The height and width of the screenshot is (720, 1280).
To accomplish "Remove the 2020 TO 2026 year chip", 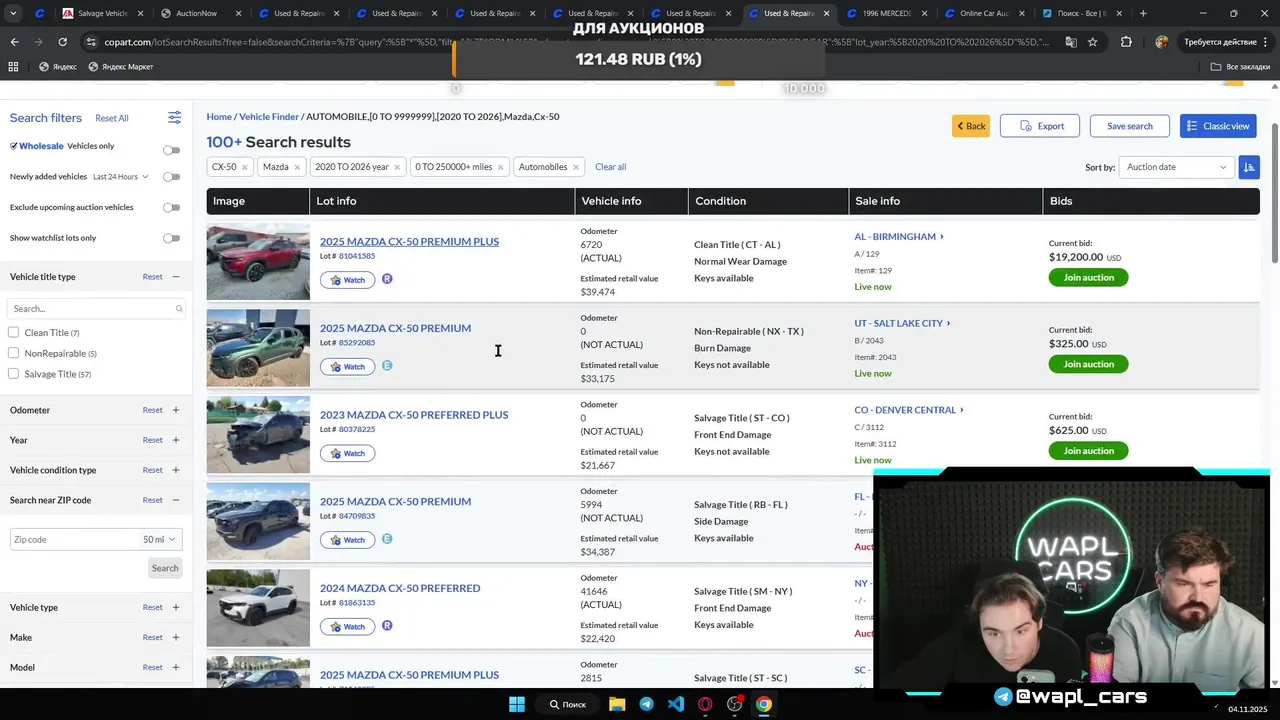I will coord(397,167).
